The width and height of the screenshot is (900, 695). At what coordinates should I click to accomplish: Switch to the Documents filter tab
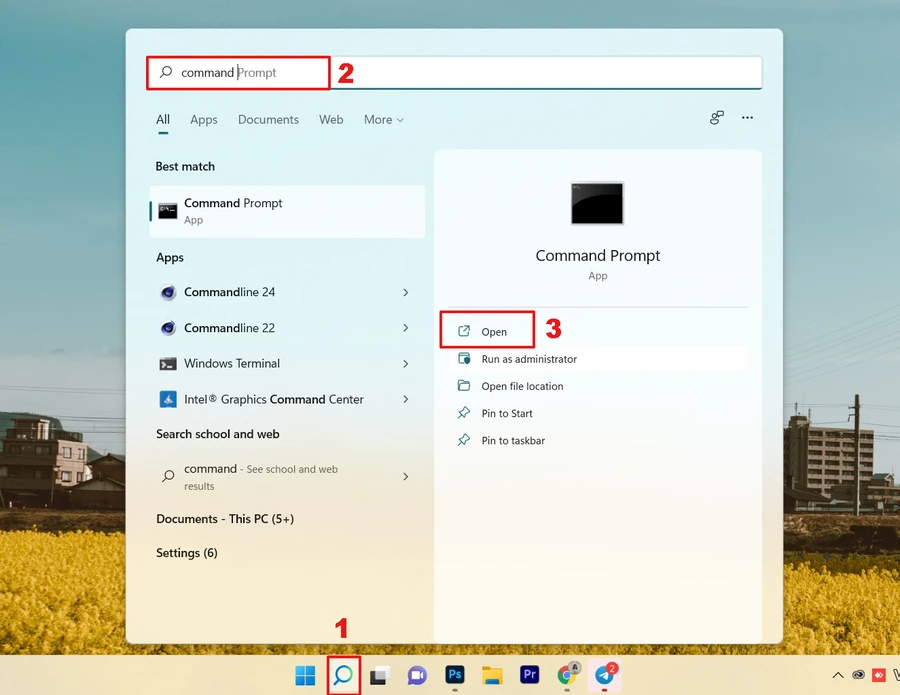click(x=268, y=119)
